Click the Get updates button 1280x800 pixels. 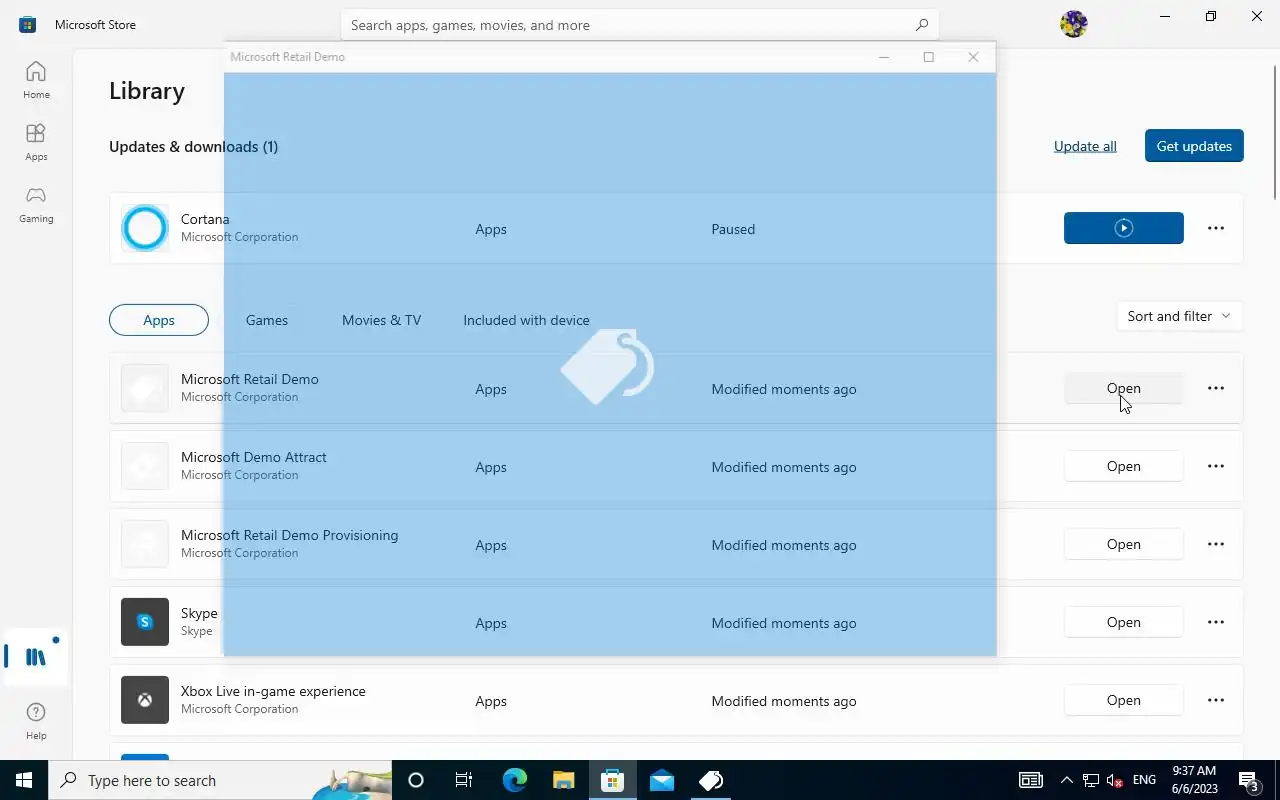1194,146
